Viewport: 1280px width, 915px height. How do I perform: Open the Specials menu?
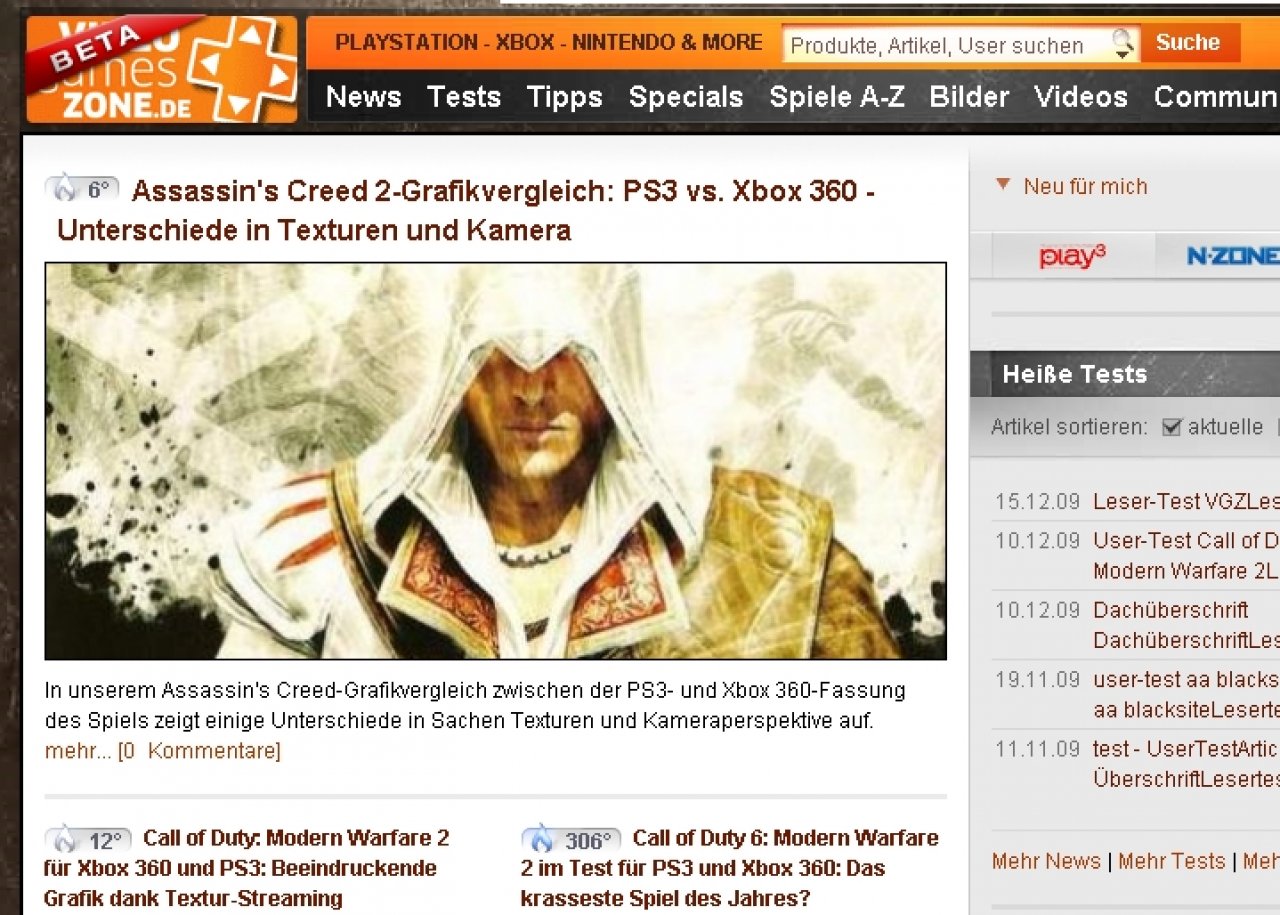coord(686,97)
